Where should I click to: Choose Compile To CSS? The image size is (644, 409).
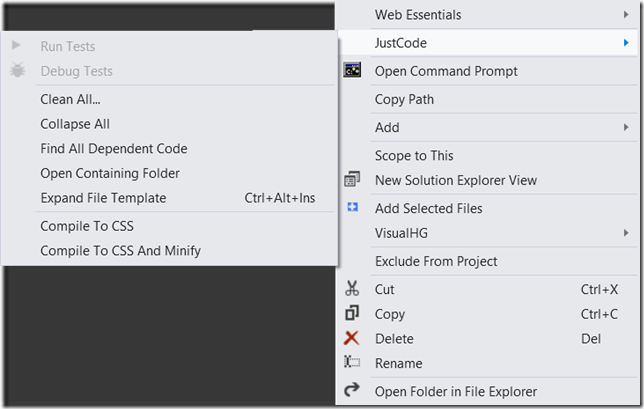pos(86,226)
